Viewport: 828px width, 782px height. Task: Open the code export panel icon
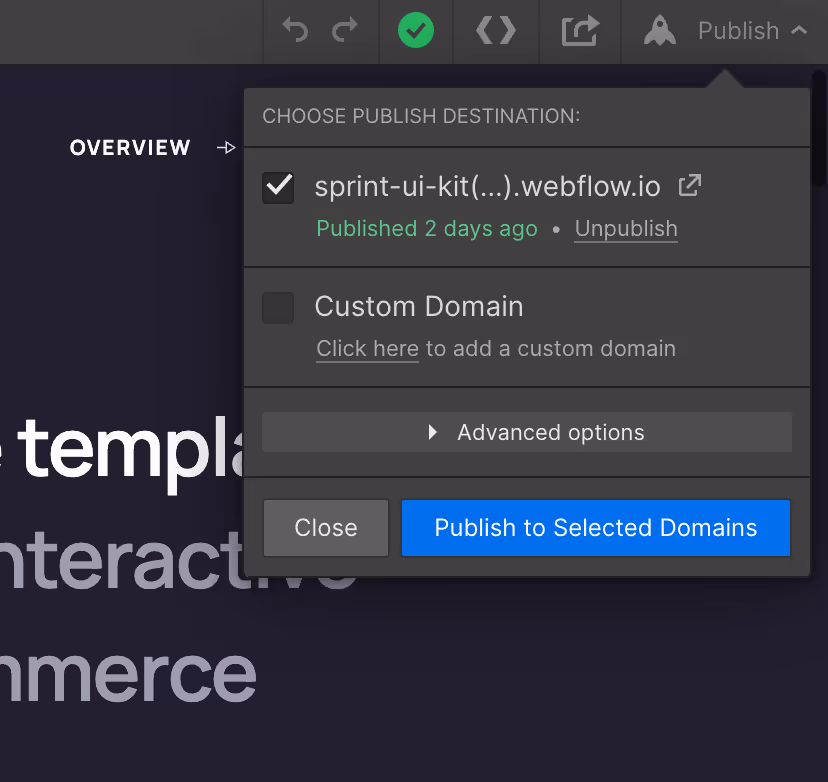(x=495, y=30)
